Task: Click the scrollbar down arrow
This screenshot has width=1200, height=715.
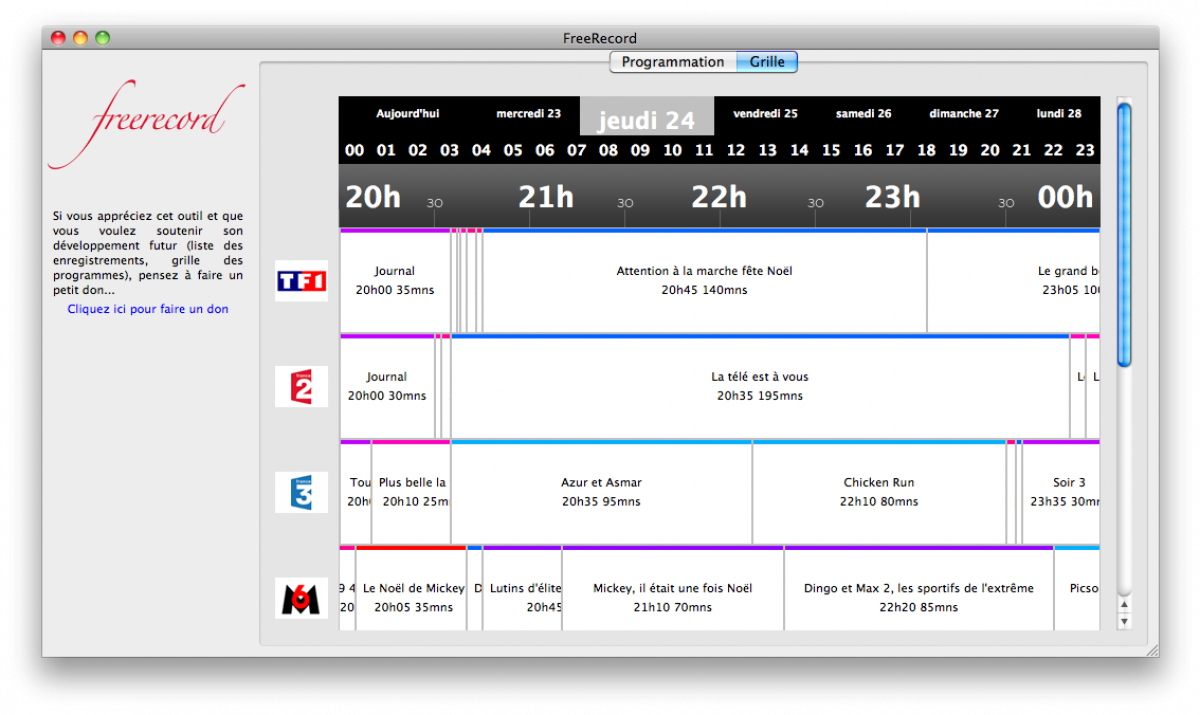Action: (x=1124, y=621)
